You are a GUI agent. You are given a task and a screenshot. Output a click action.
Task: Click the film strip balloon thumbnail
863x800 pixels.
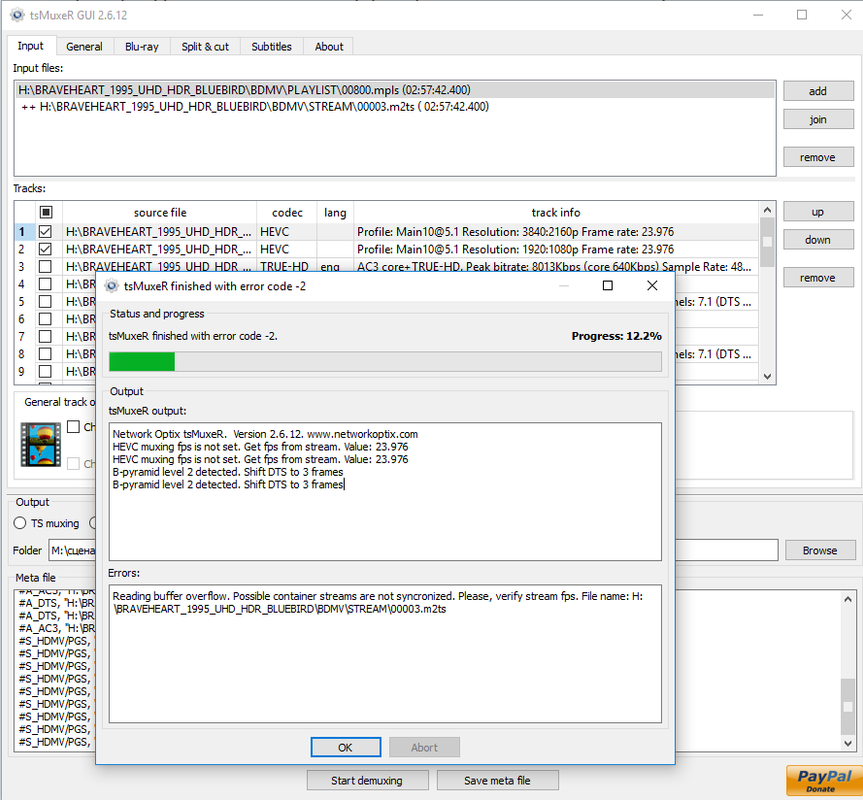click(x=41, y=445)
